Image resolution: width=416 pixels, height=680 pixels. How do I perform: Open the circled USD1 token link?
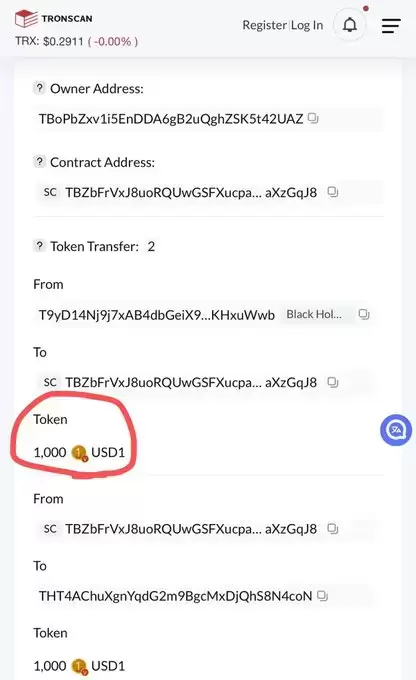[x=108, y=452]
